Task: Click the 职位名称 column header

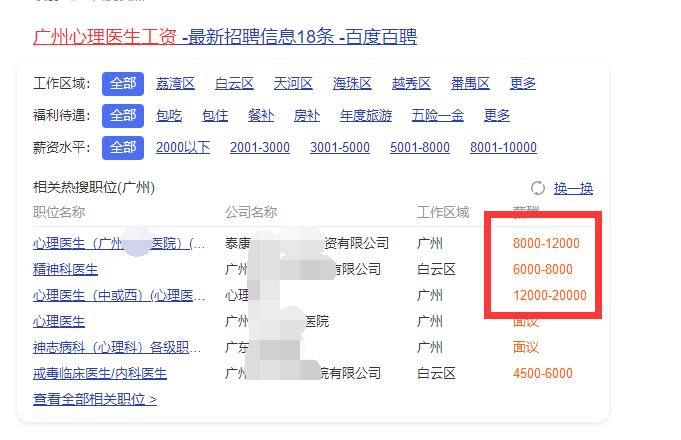Action: (59, 212)
